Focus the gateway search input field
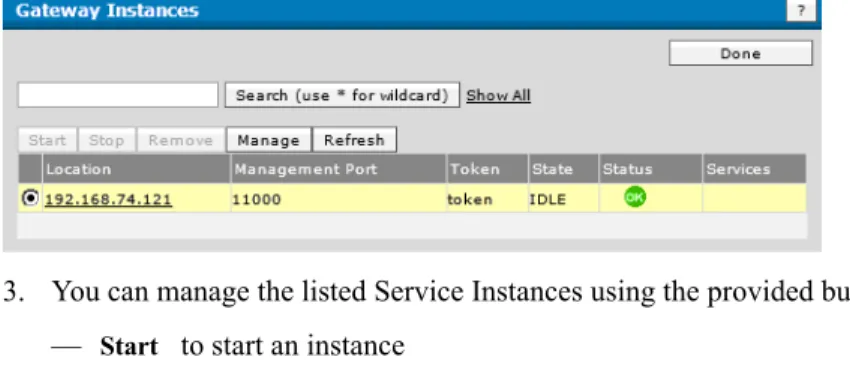850x366 pixels. pyautogui.click(x=118, y=95)
